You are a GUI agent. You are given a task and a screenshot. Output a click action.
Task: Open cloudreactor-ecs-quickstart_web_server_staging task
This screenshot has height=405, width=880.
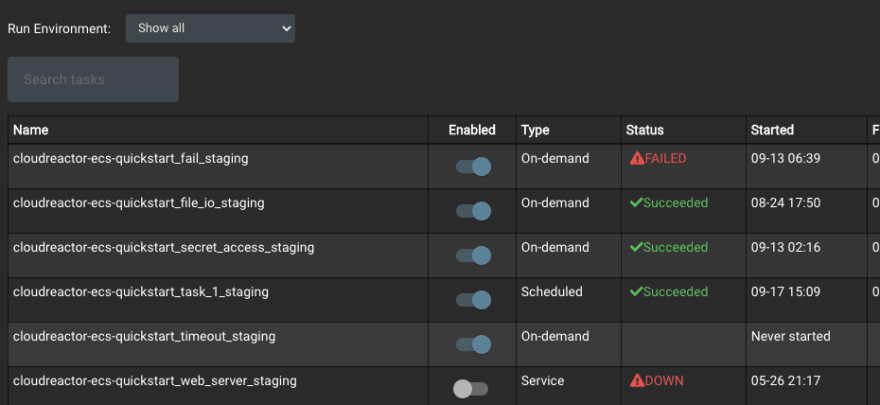pyautogui.click(x=155, y=381)
